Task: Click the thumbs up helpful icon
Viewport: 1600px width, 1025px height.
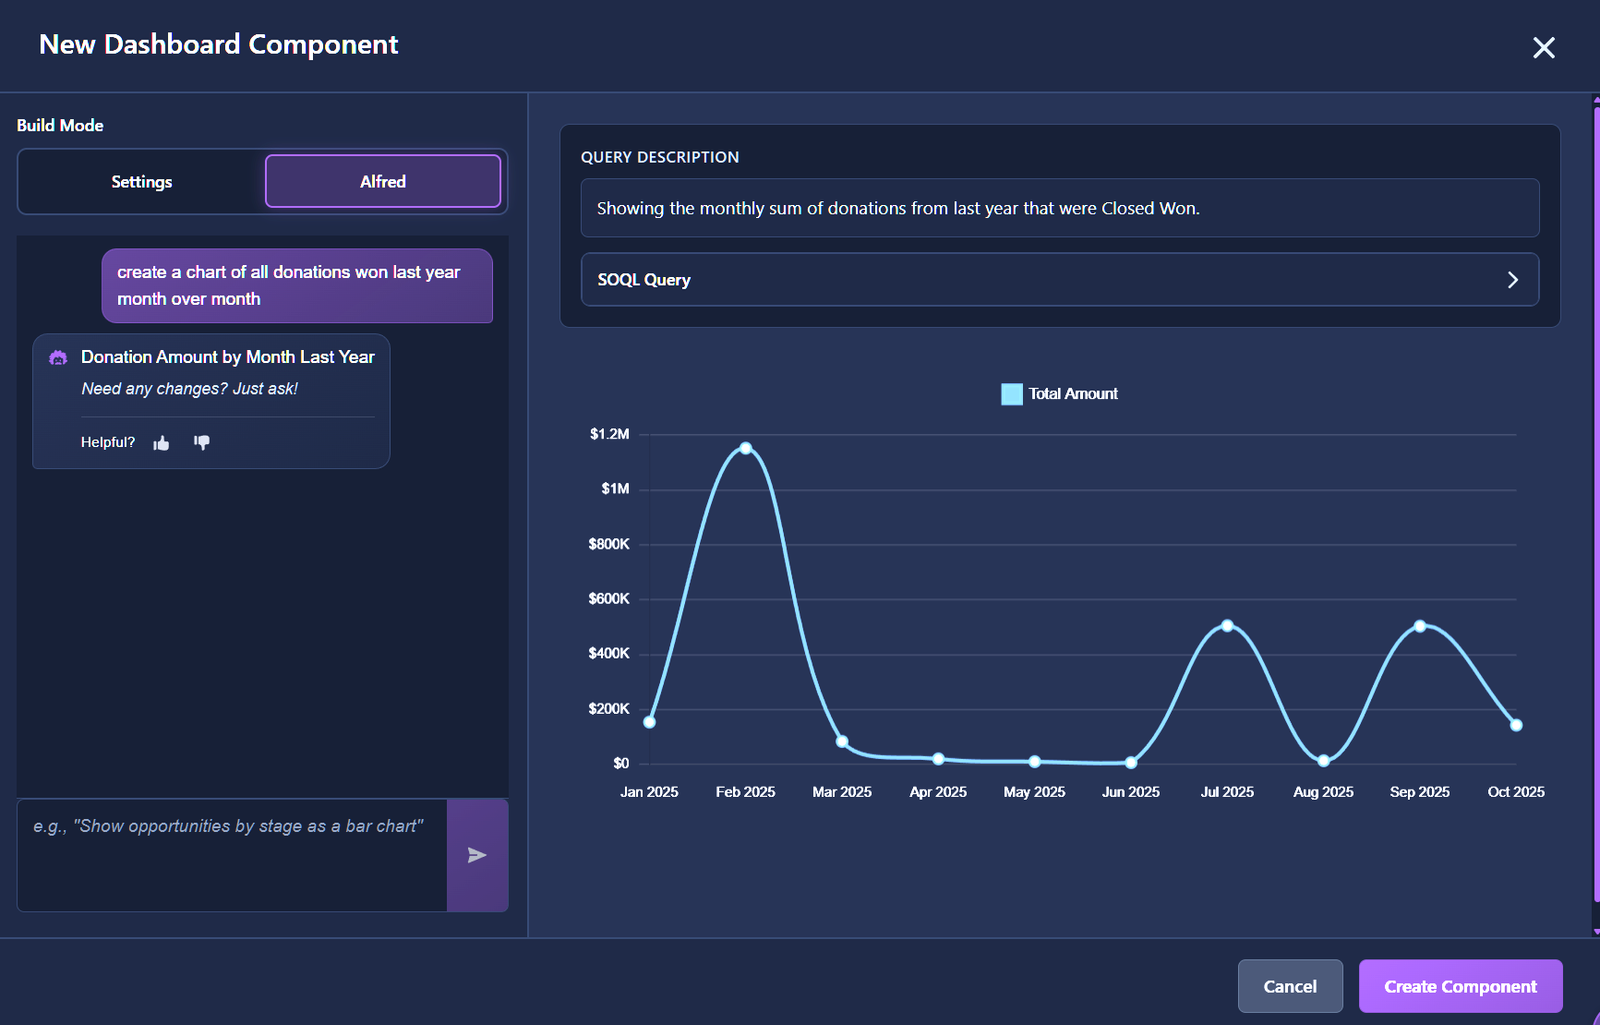Action: tap(161, 443)
